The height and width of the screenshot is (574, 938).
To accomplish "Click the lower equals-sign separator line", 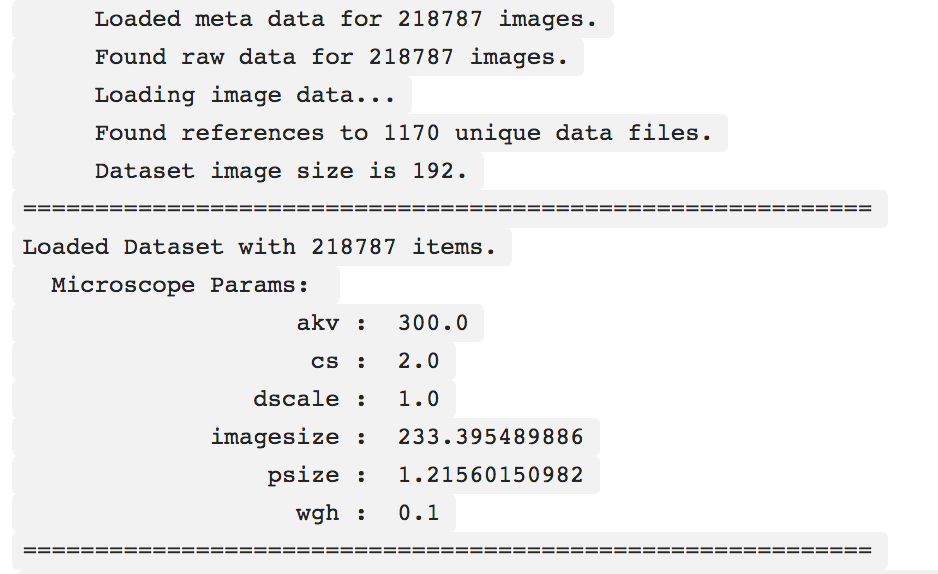I will click(x=447, y=550).
